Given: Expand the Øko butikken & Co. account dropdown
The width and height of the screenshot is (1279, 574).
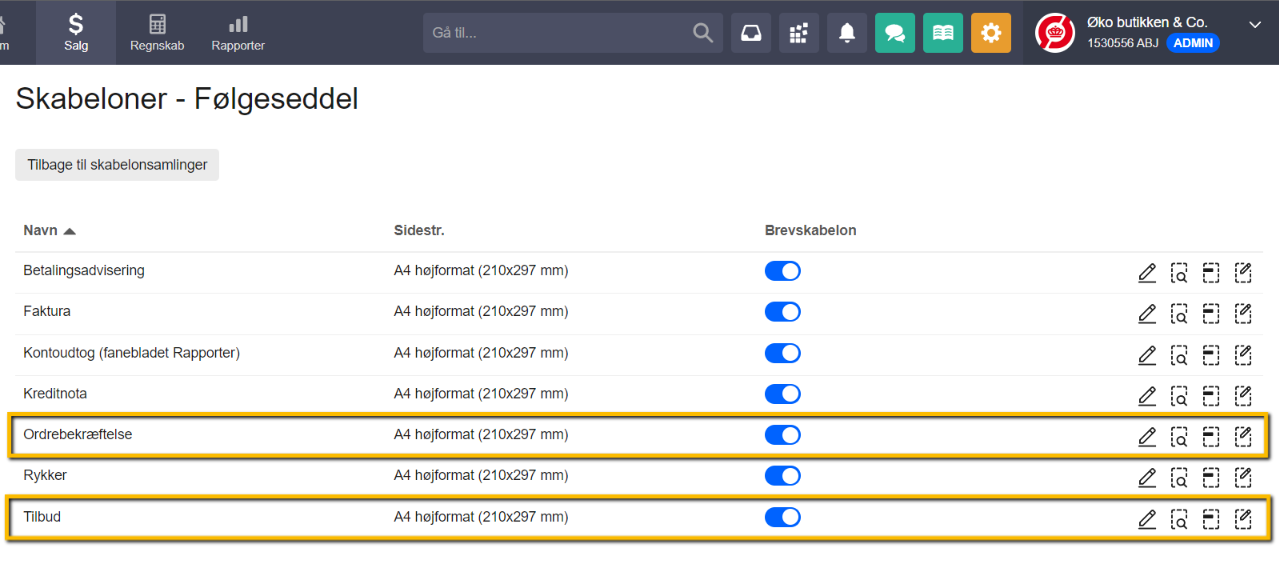Looking at the screenshot, I should pyautogui.click(x=1255, y=24).
